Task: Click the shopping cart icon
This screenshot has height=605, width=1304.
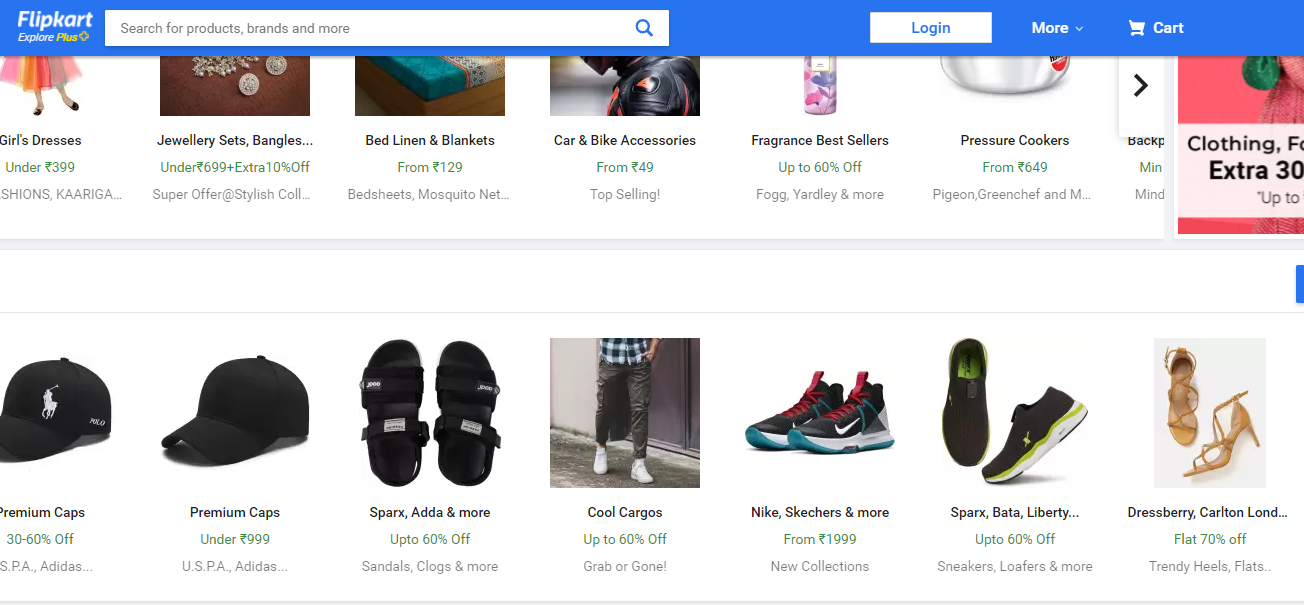Action: tap(1136, 28)
